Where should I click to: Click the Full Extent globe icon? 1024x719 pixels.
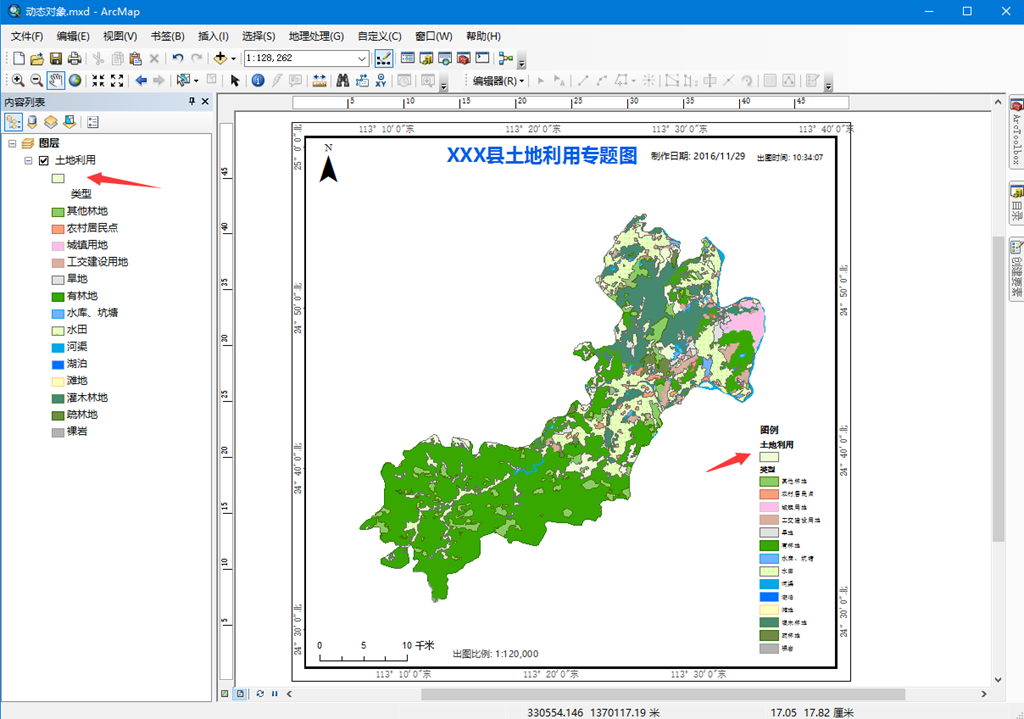pos(75,81)
